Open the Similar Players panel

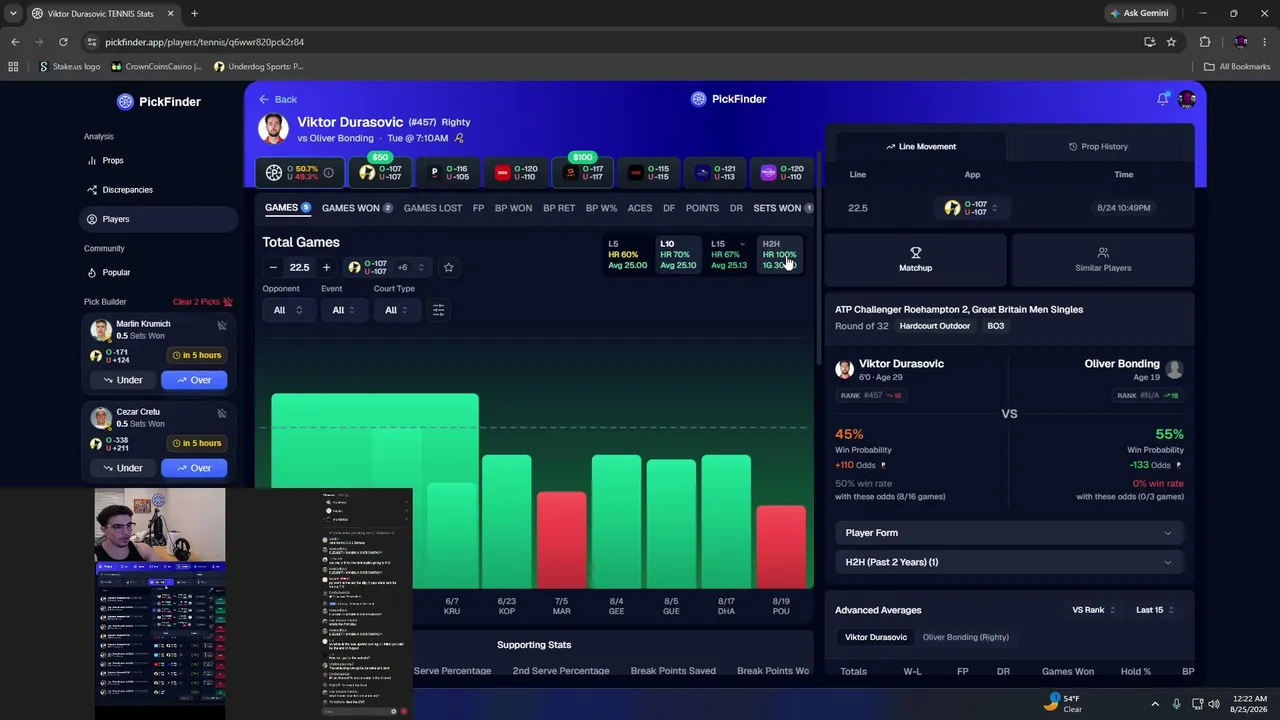[x=1103, y=259]
